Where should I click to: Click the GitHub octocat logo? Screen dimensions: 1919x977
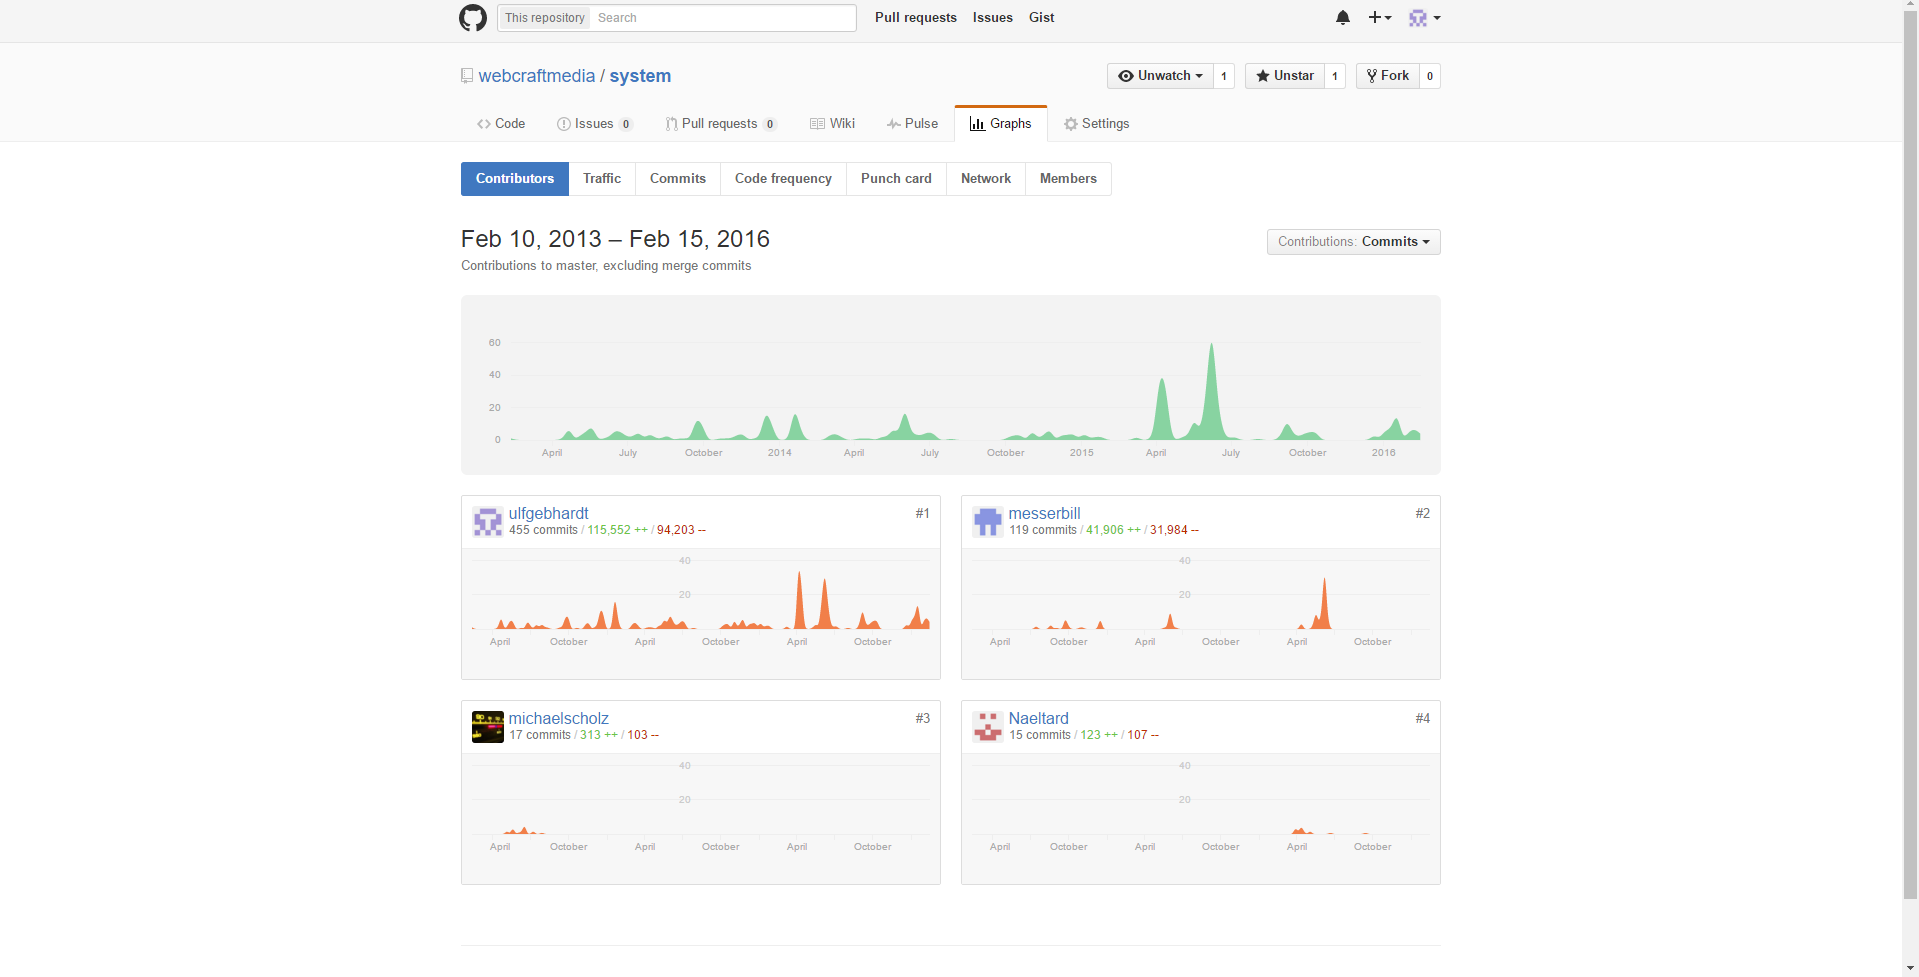click(472, 18)
